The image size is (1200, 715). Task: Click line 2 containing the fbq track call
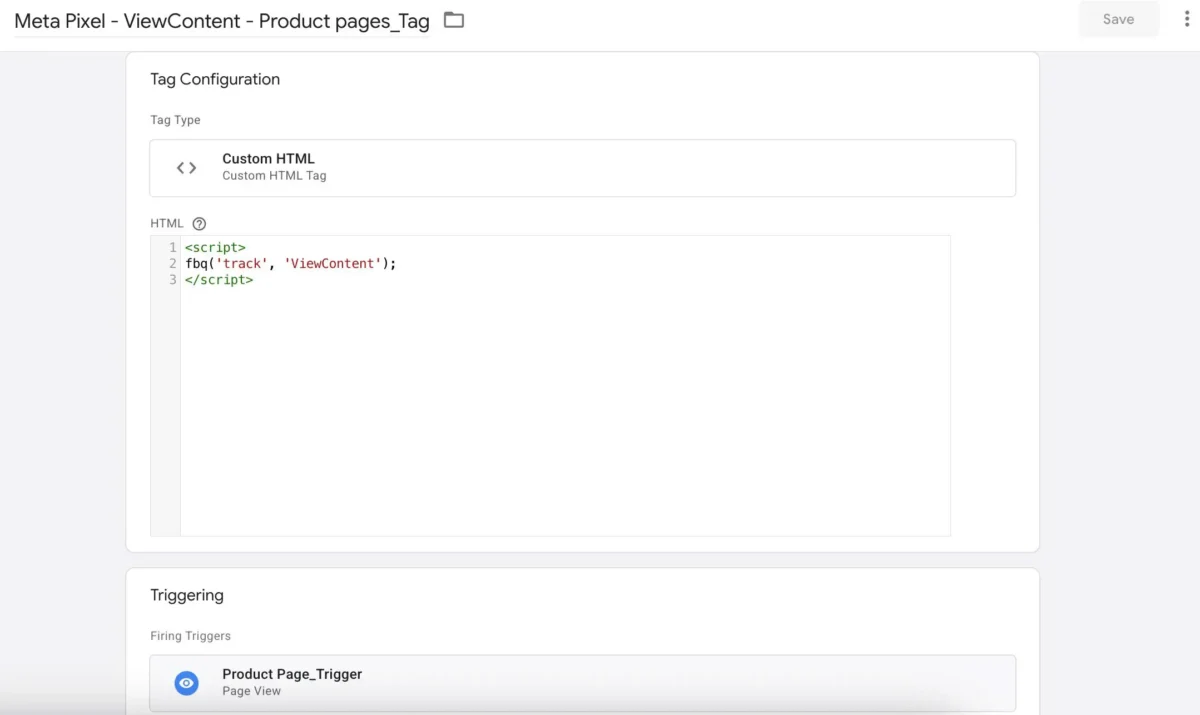(x=290, y=263)
